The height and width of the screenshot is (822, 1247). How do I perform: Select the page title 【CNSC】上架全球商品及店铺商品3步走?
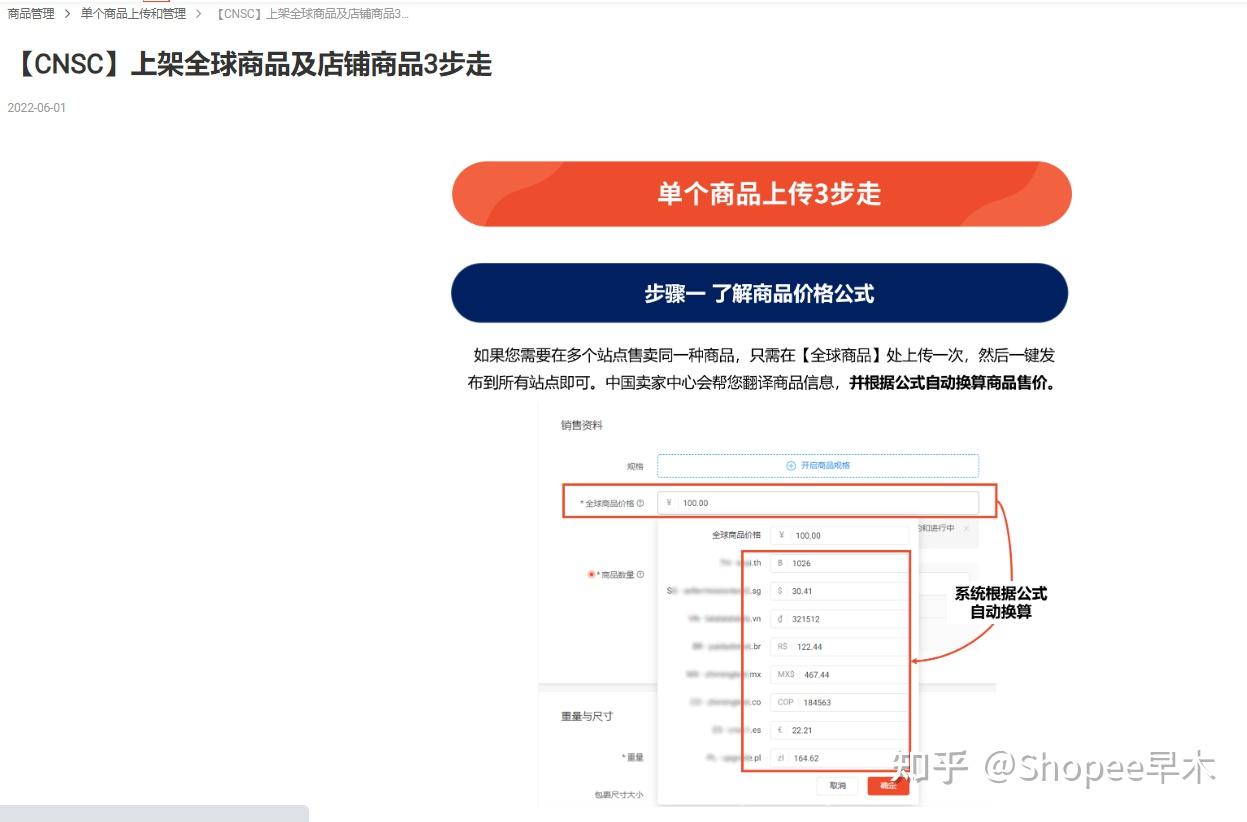pyautogui.click(x=249, y=65)
